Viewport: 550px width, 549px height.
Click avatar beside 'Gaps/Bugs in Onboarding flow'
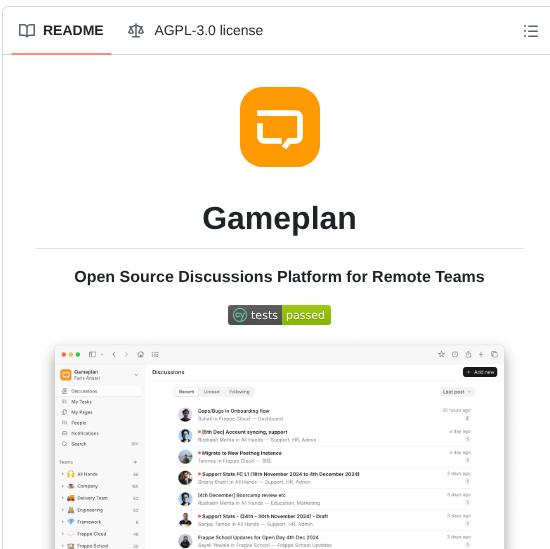[185, 415]
